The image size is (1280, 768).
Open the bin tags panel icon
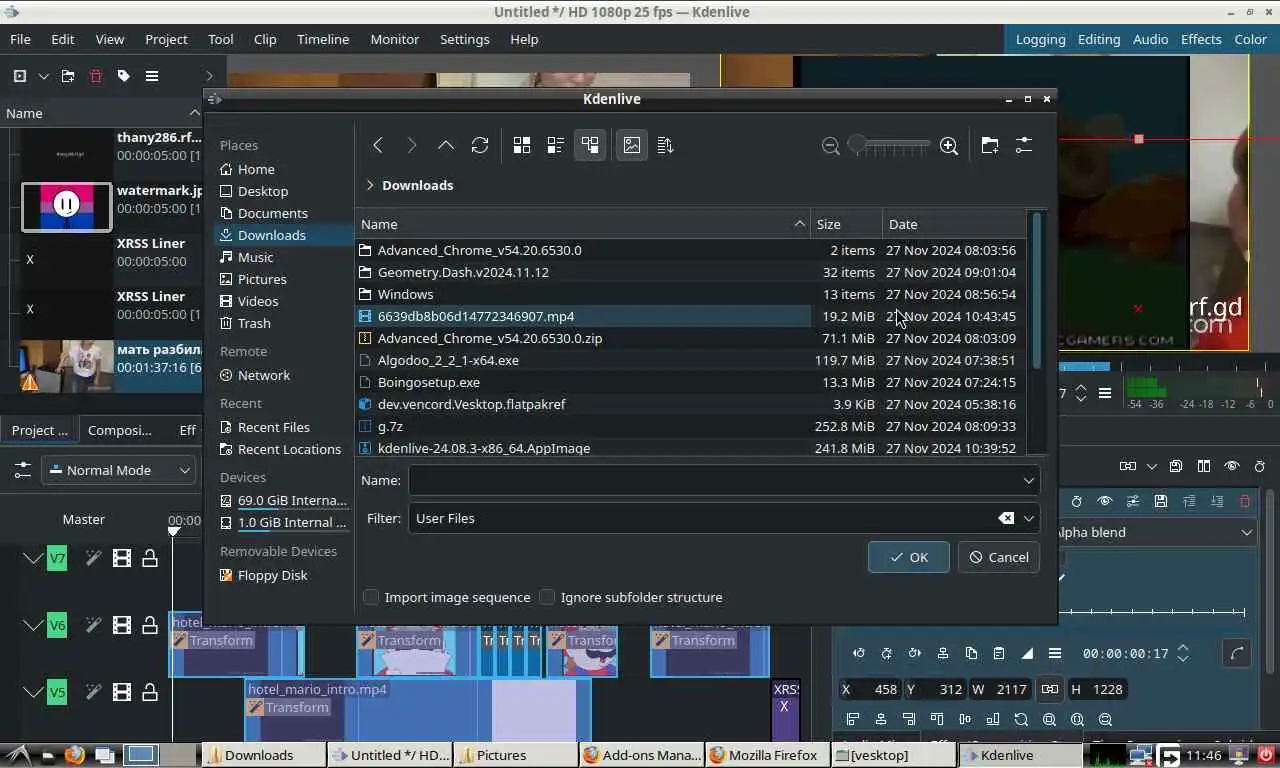tap(124, 76)
